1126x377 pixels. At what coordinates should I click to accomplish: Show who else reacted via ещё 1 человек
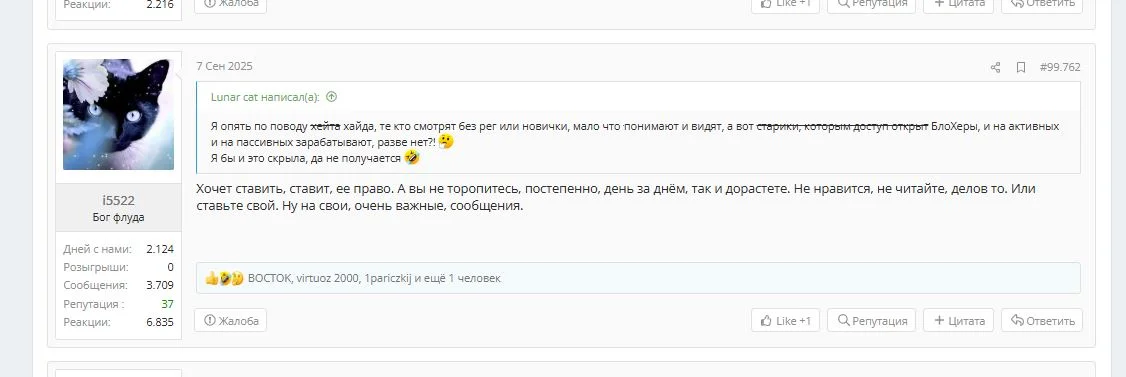(x=462, y=279)
